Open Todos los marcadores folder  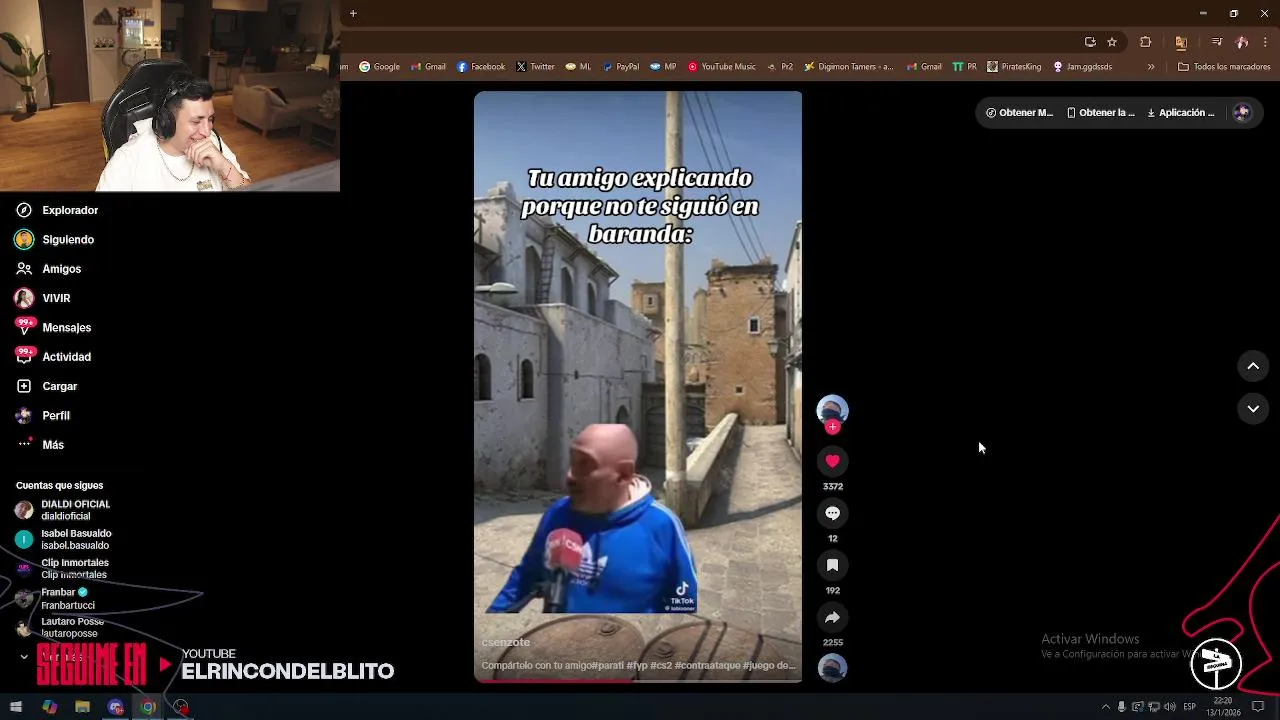tap(1224, 67)
